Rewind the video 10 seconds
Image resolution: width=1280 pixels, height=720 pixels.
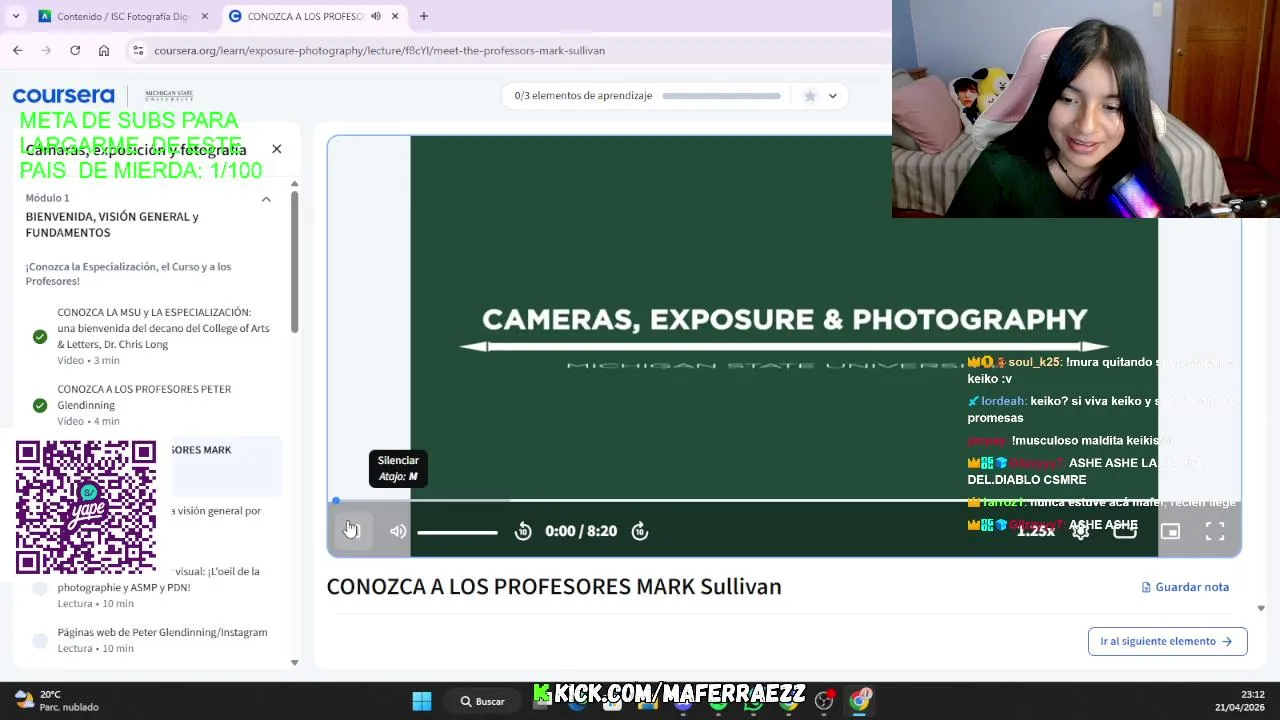coord(523,531)
